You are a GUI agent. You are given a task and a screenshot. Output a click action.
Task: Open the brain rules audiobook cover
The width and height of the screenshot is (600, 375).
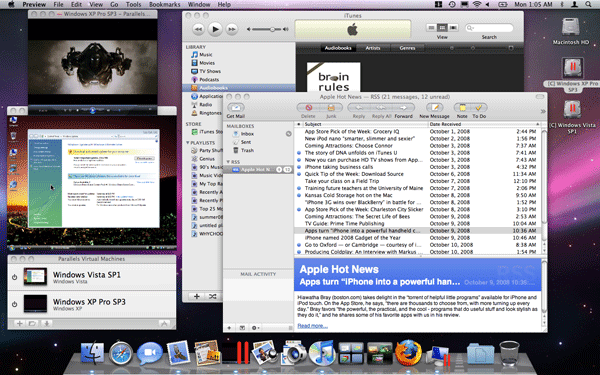[333, 77]
